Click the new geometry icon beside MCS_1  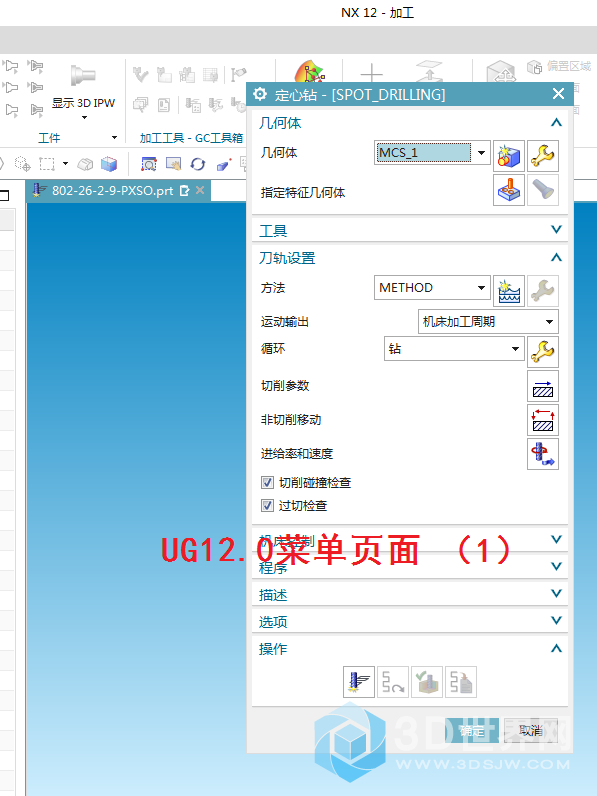coord(509,156)
